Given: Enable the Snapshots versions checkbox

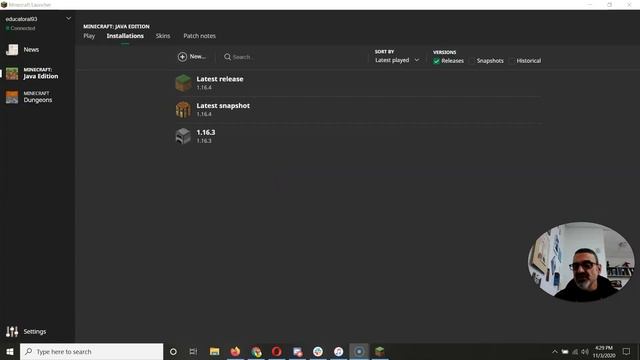Looking at the screenshot, I should [x=472, y=61].
